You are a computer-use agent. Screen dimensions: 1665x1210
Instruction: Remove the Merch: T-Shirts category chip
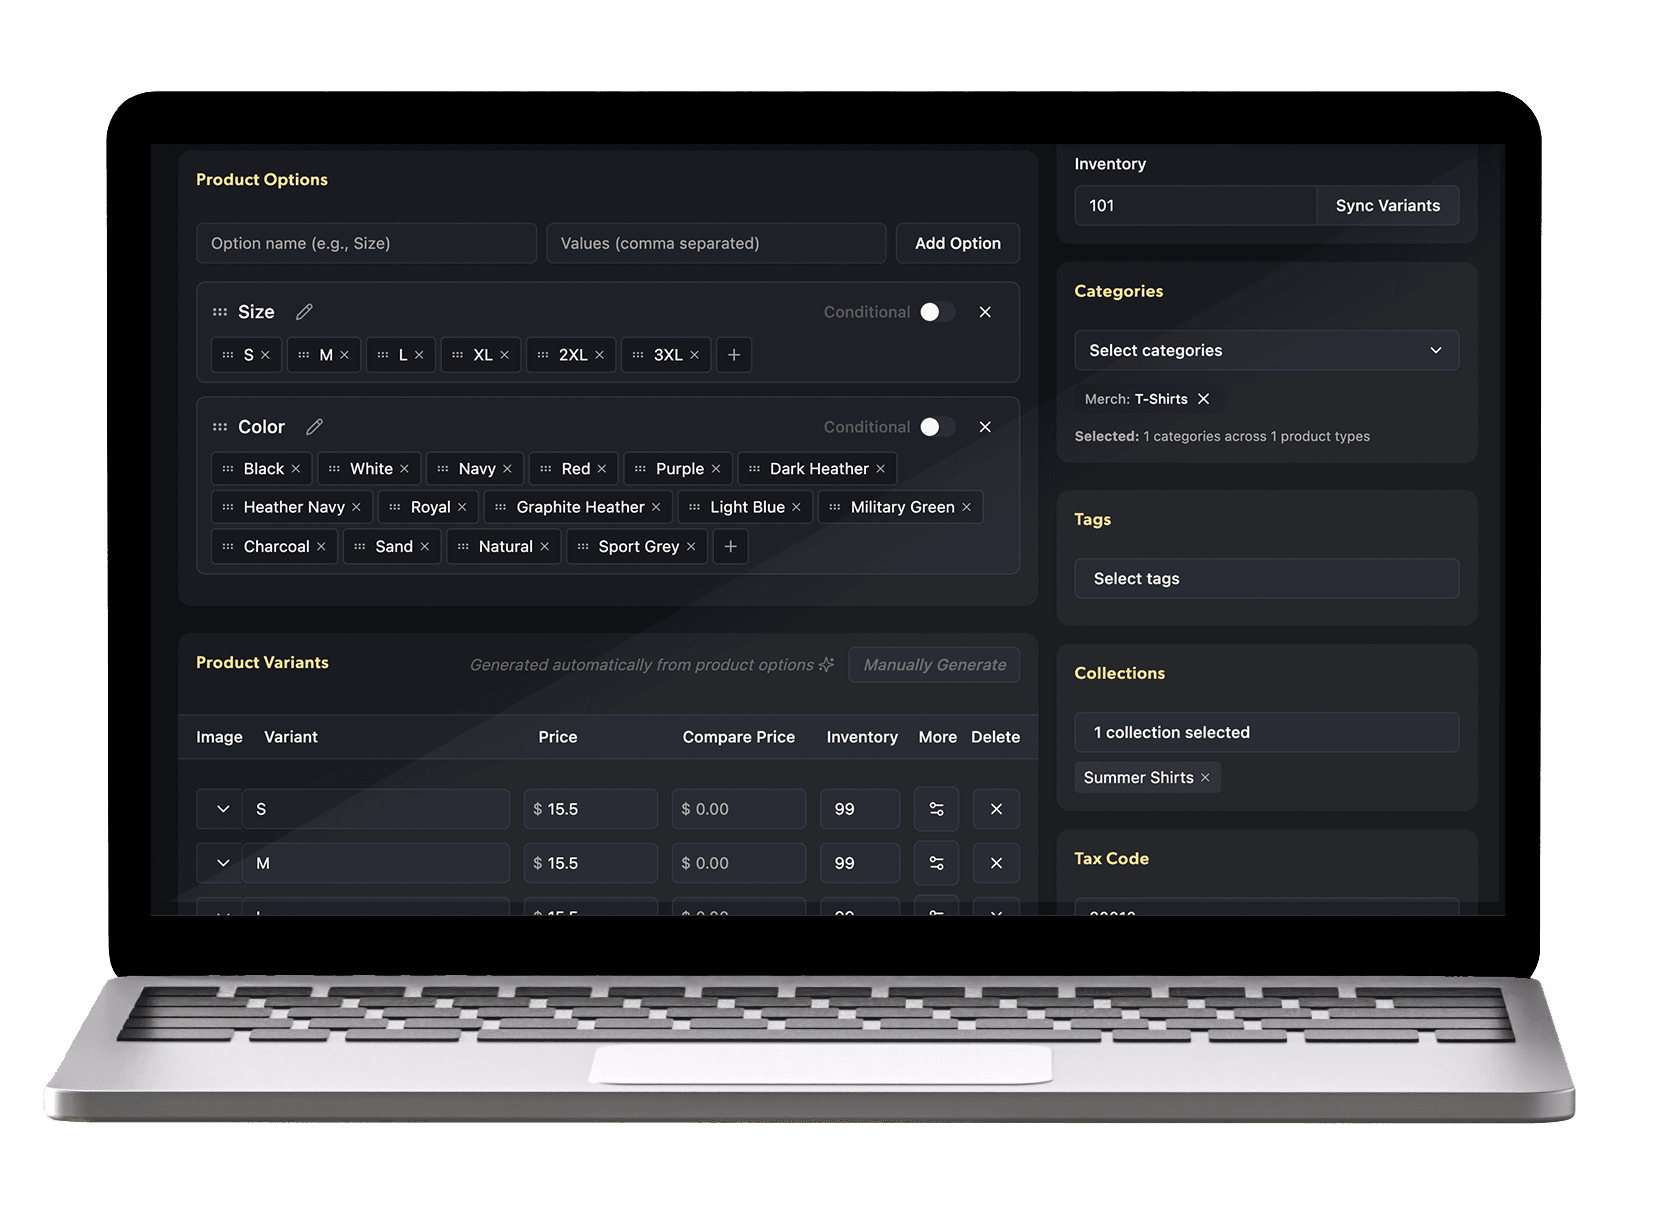[x=1204, y=398]
